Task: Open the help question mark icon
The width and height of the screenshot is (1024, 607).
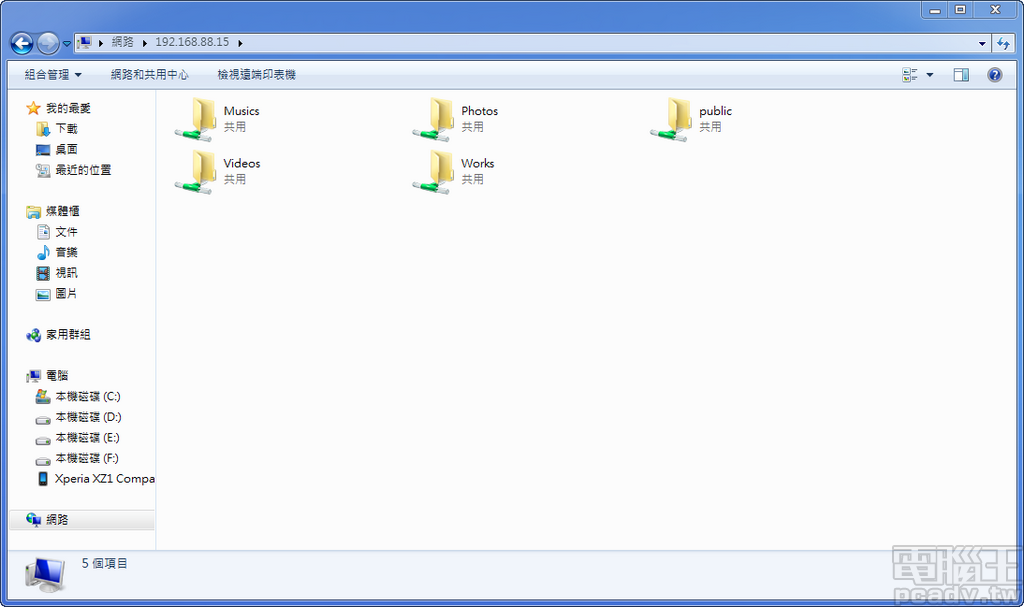Action: coord(993,74)
